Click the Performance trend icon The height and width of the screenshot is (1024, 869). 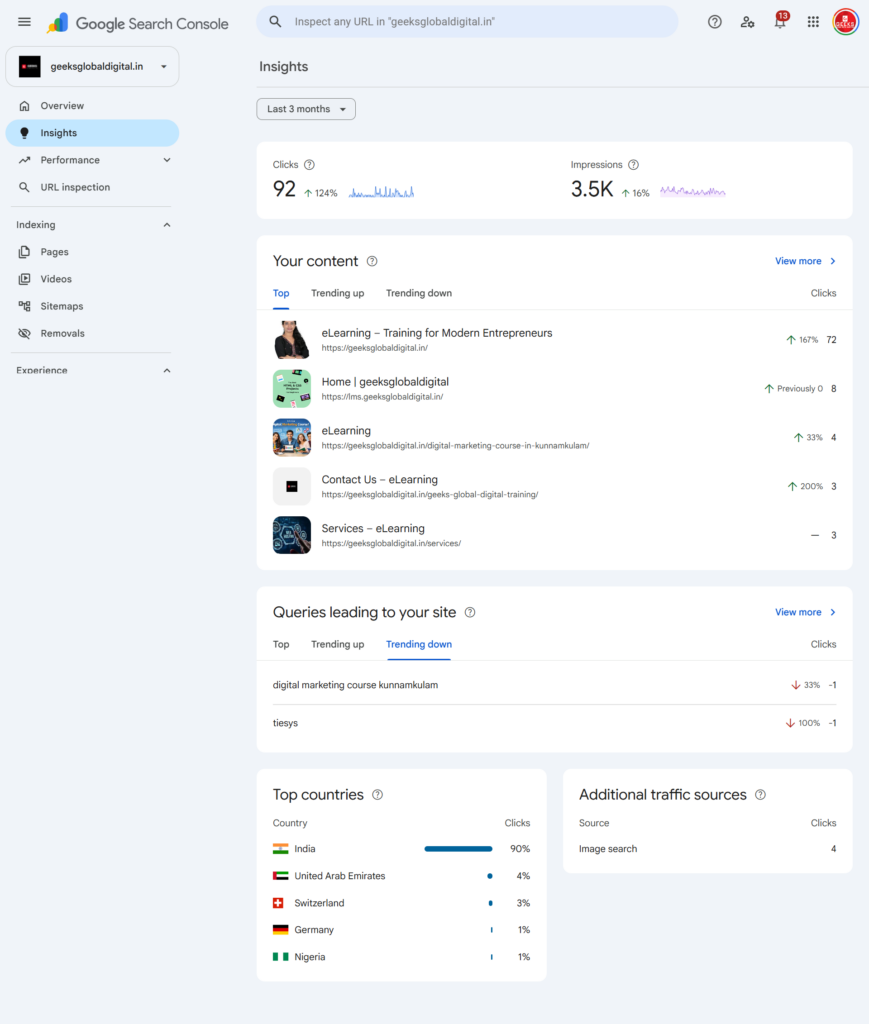pyautogui.click(x=24, y=160)
